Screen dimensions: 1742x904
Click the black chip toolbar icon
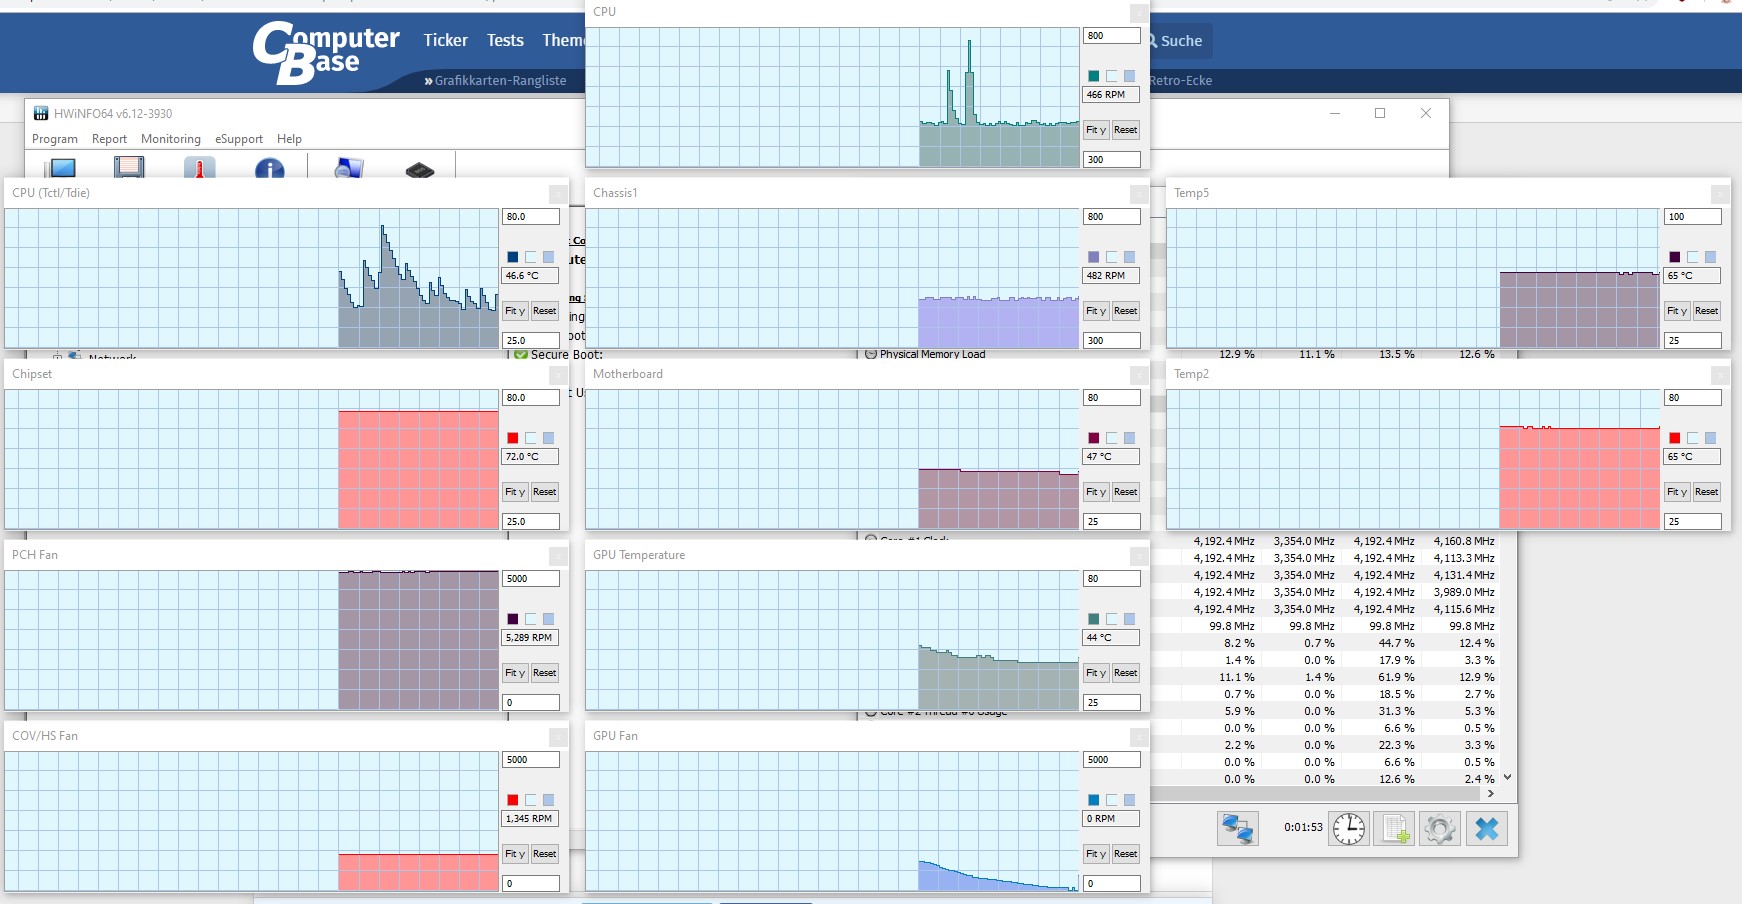tap(420, 170)
